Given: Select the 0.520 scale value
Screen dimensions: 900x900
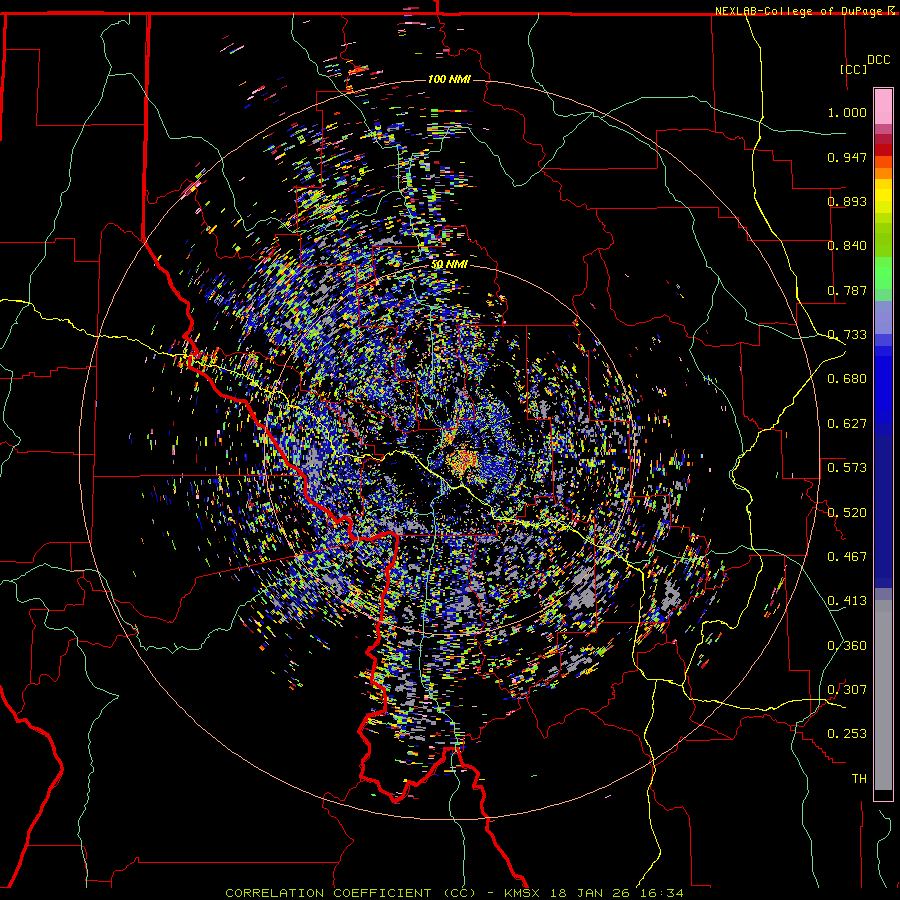Looking at the screenshot, I should click(x=847, y=513).
